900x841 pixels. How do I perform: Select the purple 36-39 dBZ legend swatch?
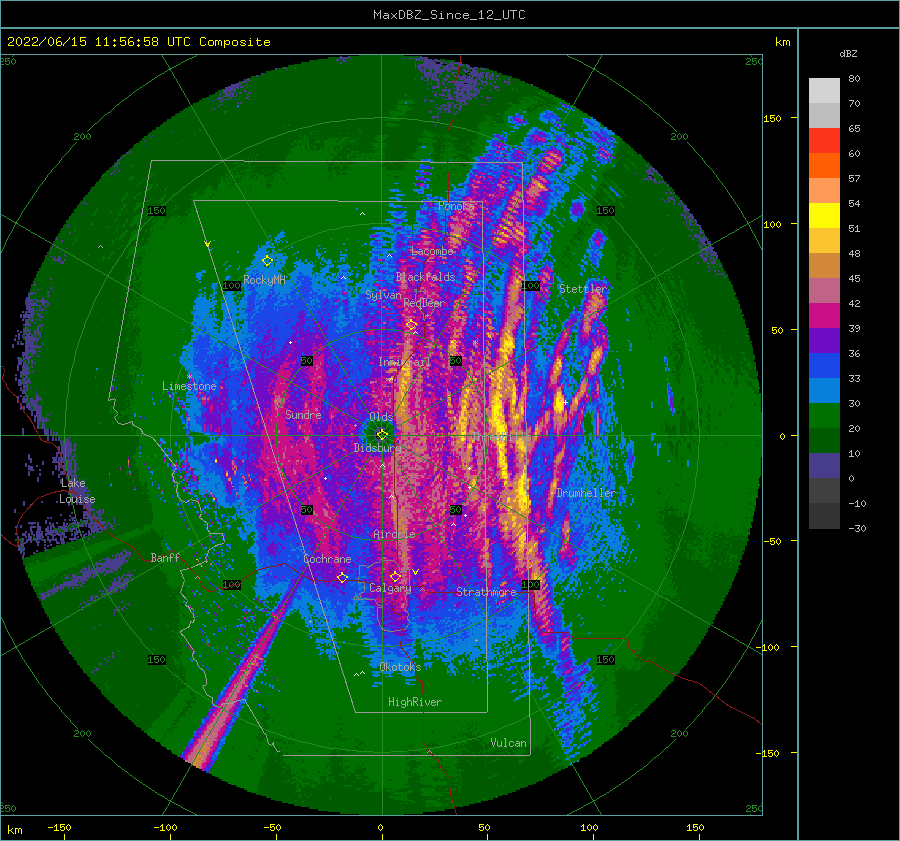(824, 340)
